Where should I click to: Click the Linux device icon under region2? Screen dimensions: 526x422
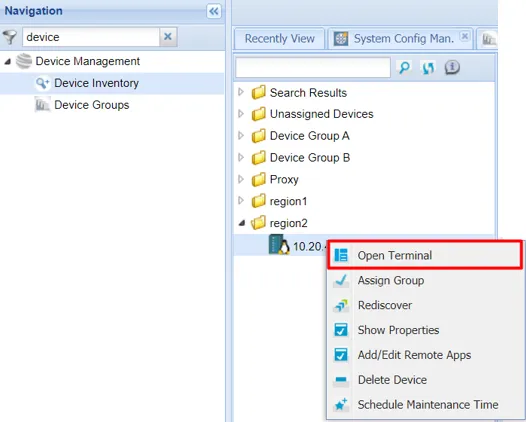(x=279, y=245)
